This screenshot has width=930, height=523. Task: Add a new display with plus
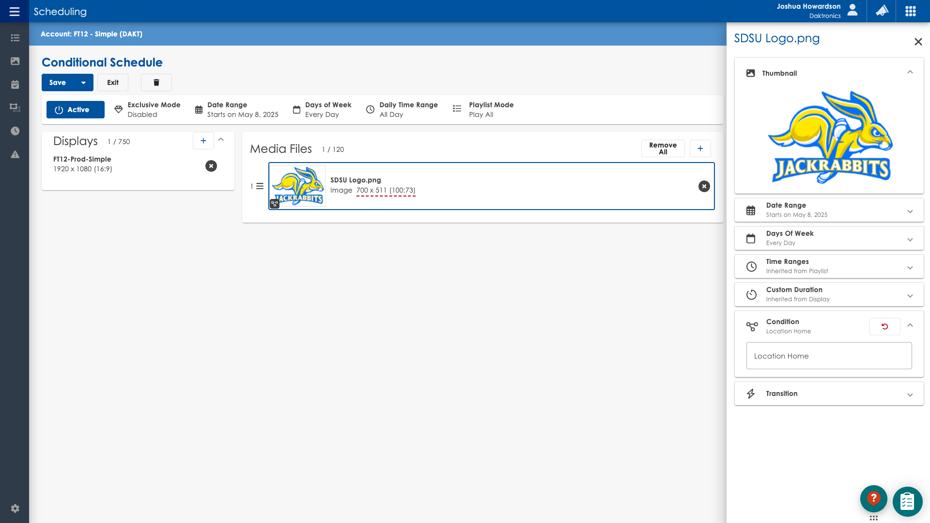[203, 141]
